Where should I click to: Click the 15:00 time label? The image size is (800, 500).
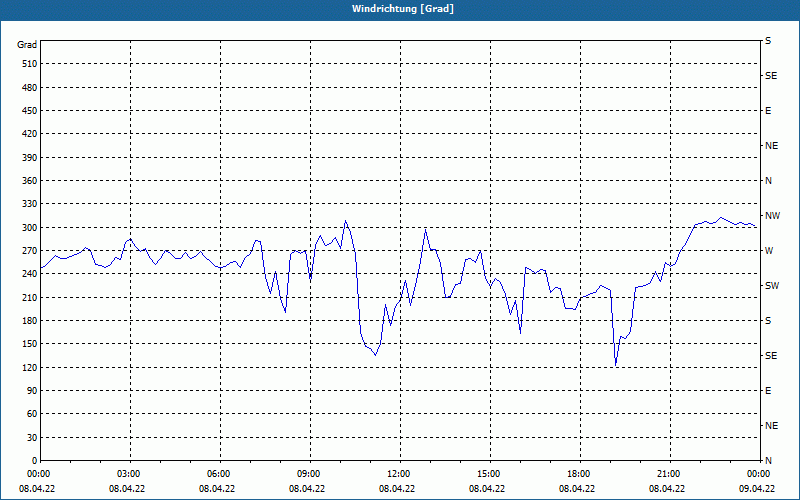(490, 473)
